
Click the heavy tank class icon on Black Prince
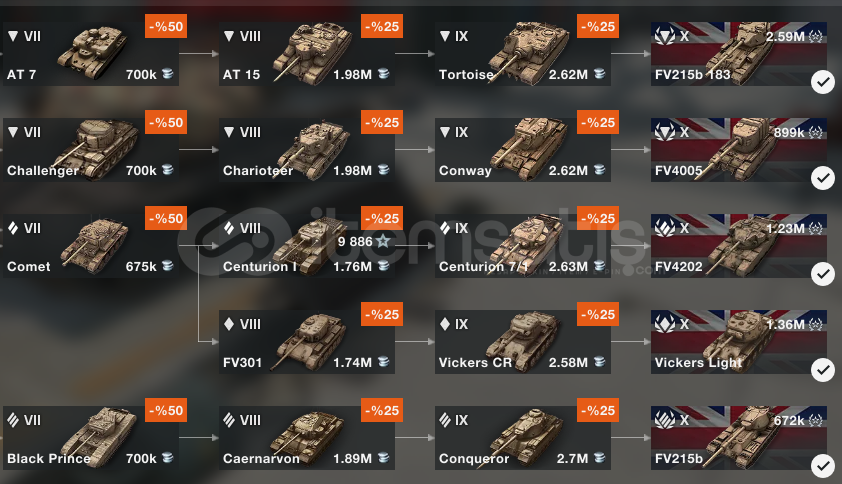click(13, 420)
